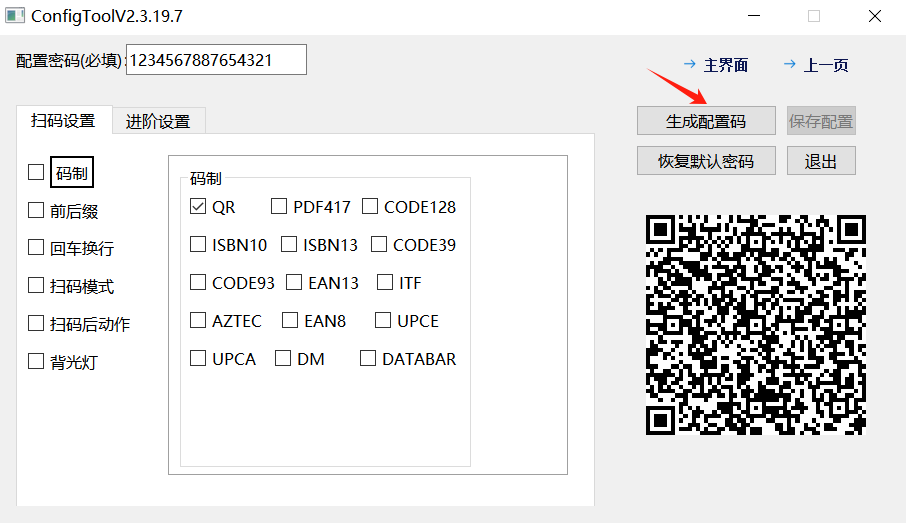This screenshot has width=906, height=523.
Task: Enable the 扫码模式 checkbox
Action: point(36,285)
